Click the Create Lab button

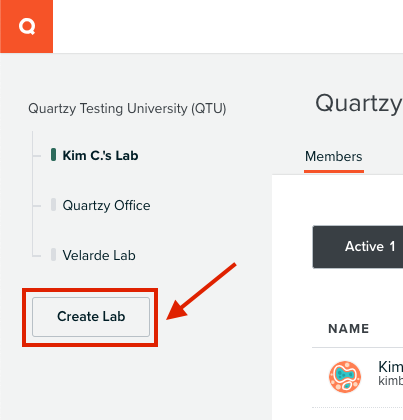91,317
